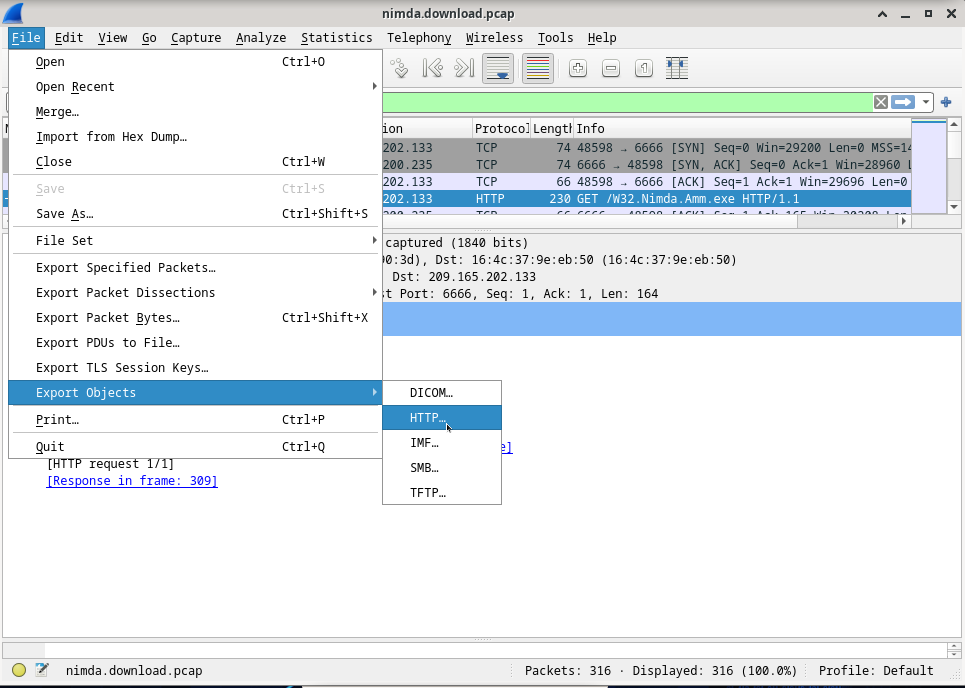The height and width of the screenshot is (688, 965).
Task: Click the expert information status circle
Action: coord(19,670)
